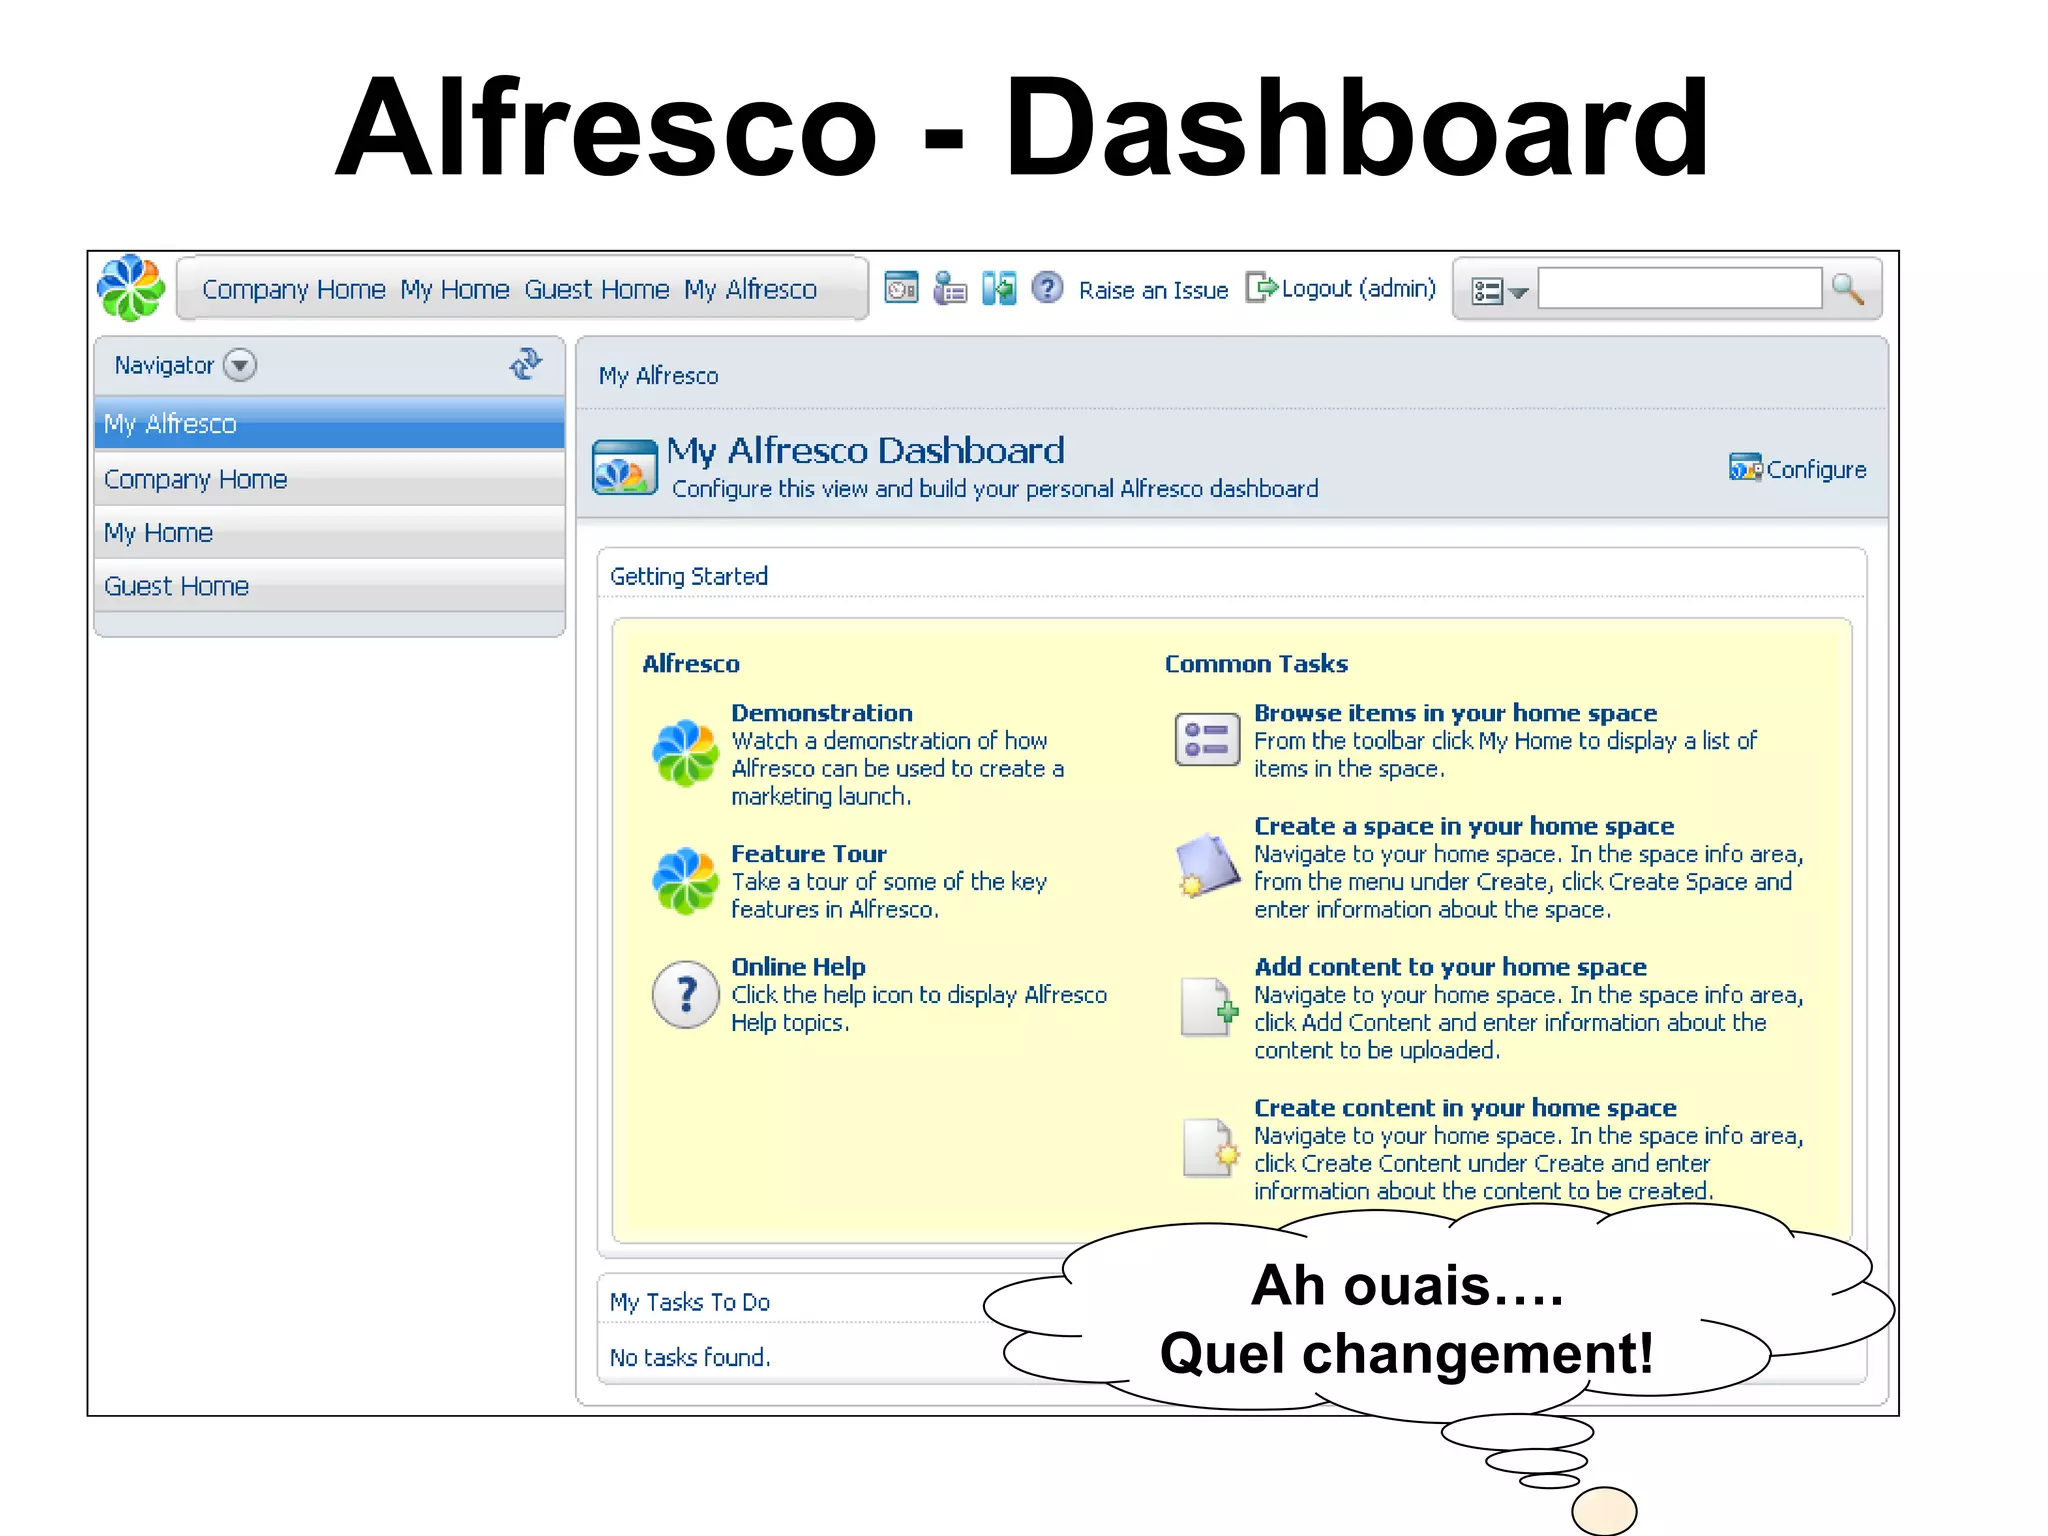Open Create a space in your home space
Image resolution: width=2048 pixels, height=1536 pixels.
(1464, 826)
